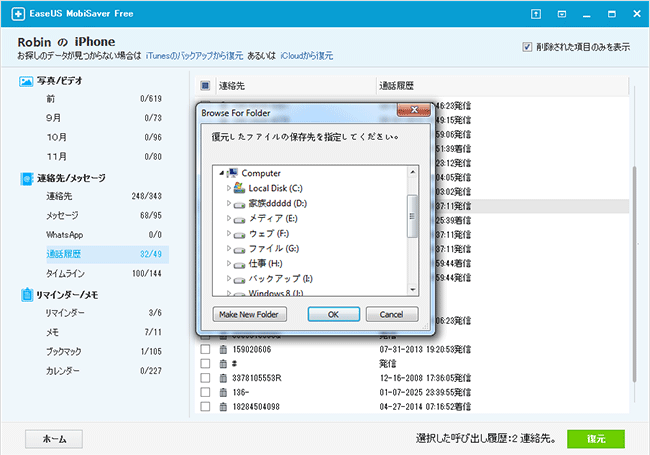
Task: Expand the ウェブ (F:) node
Action: (228, 233)
